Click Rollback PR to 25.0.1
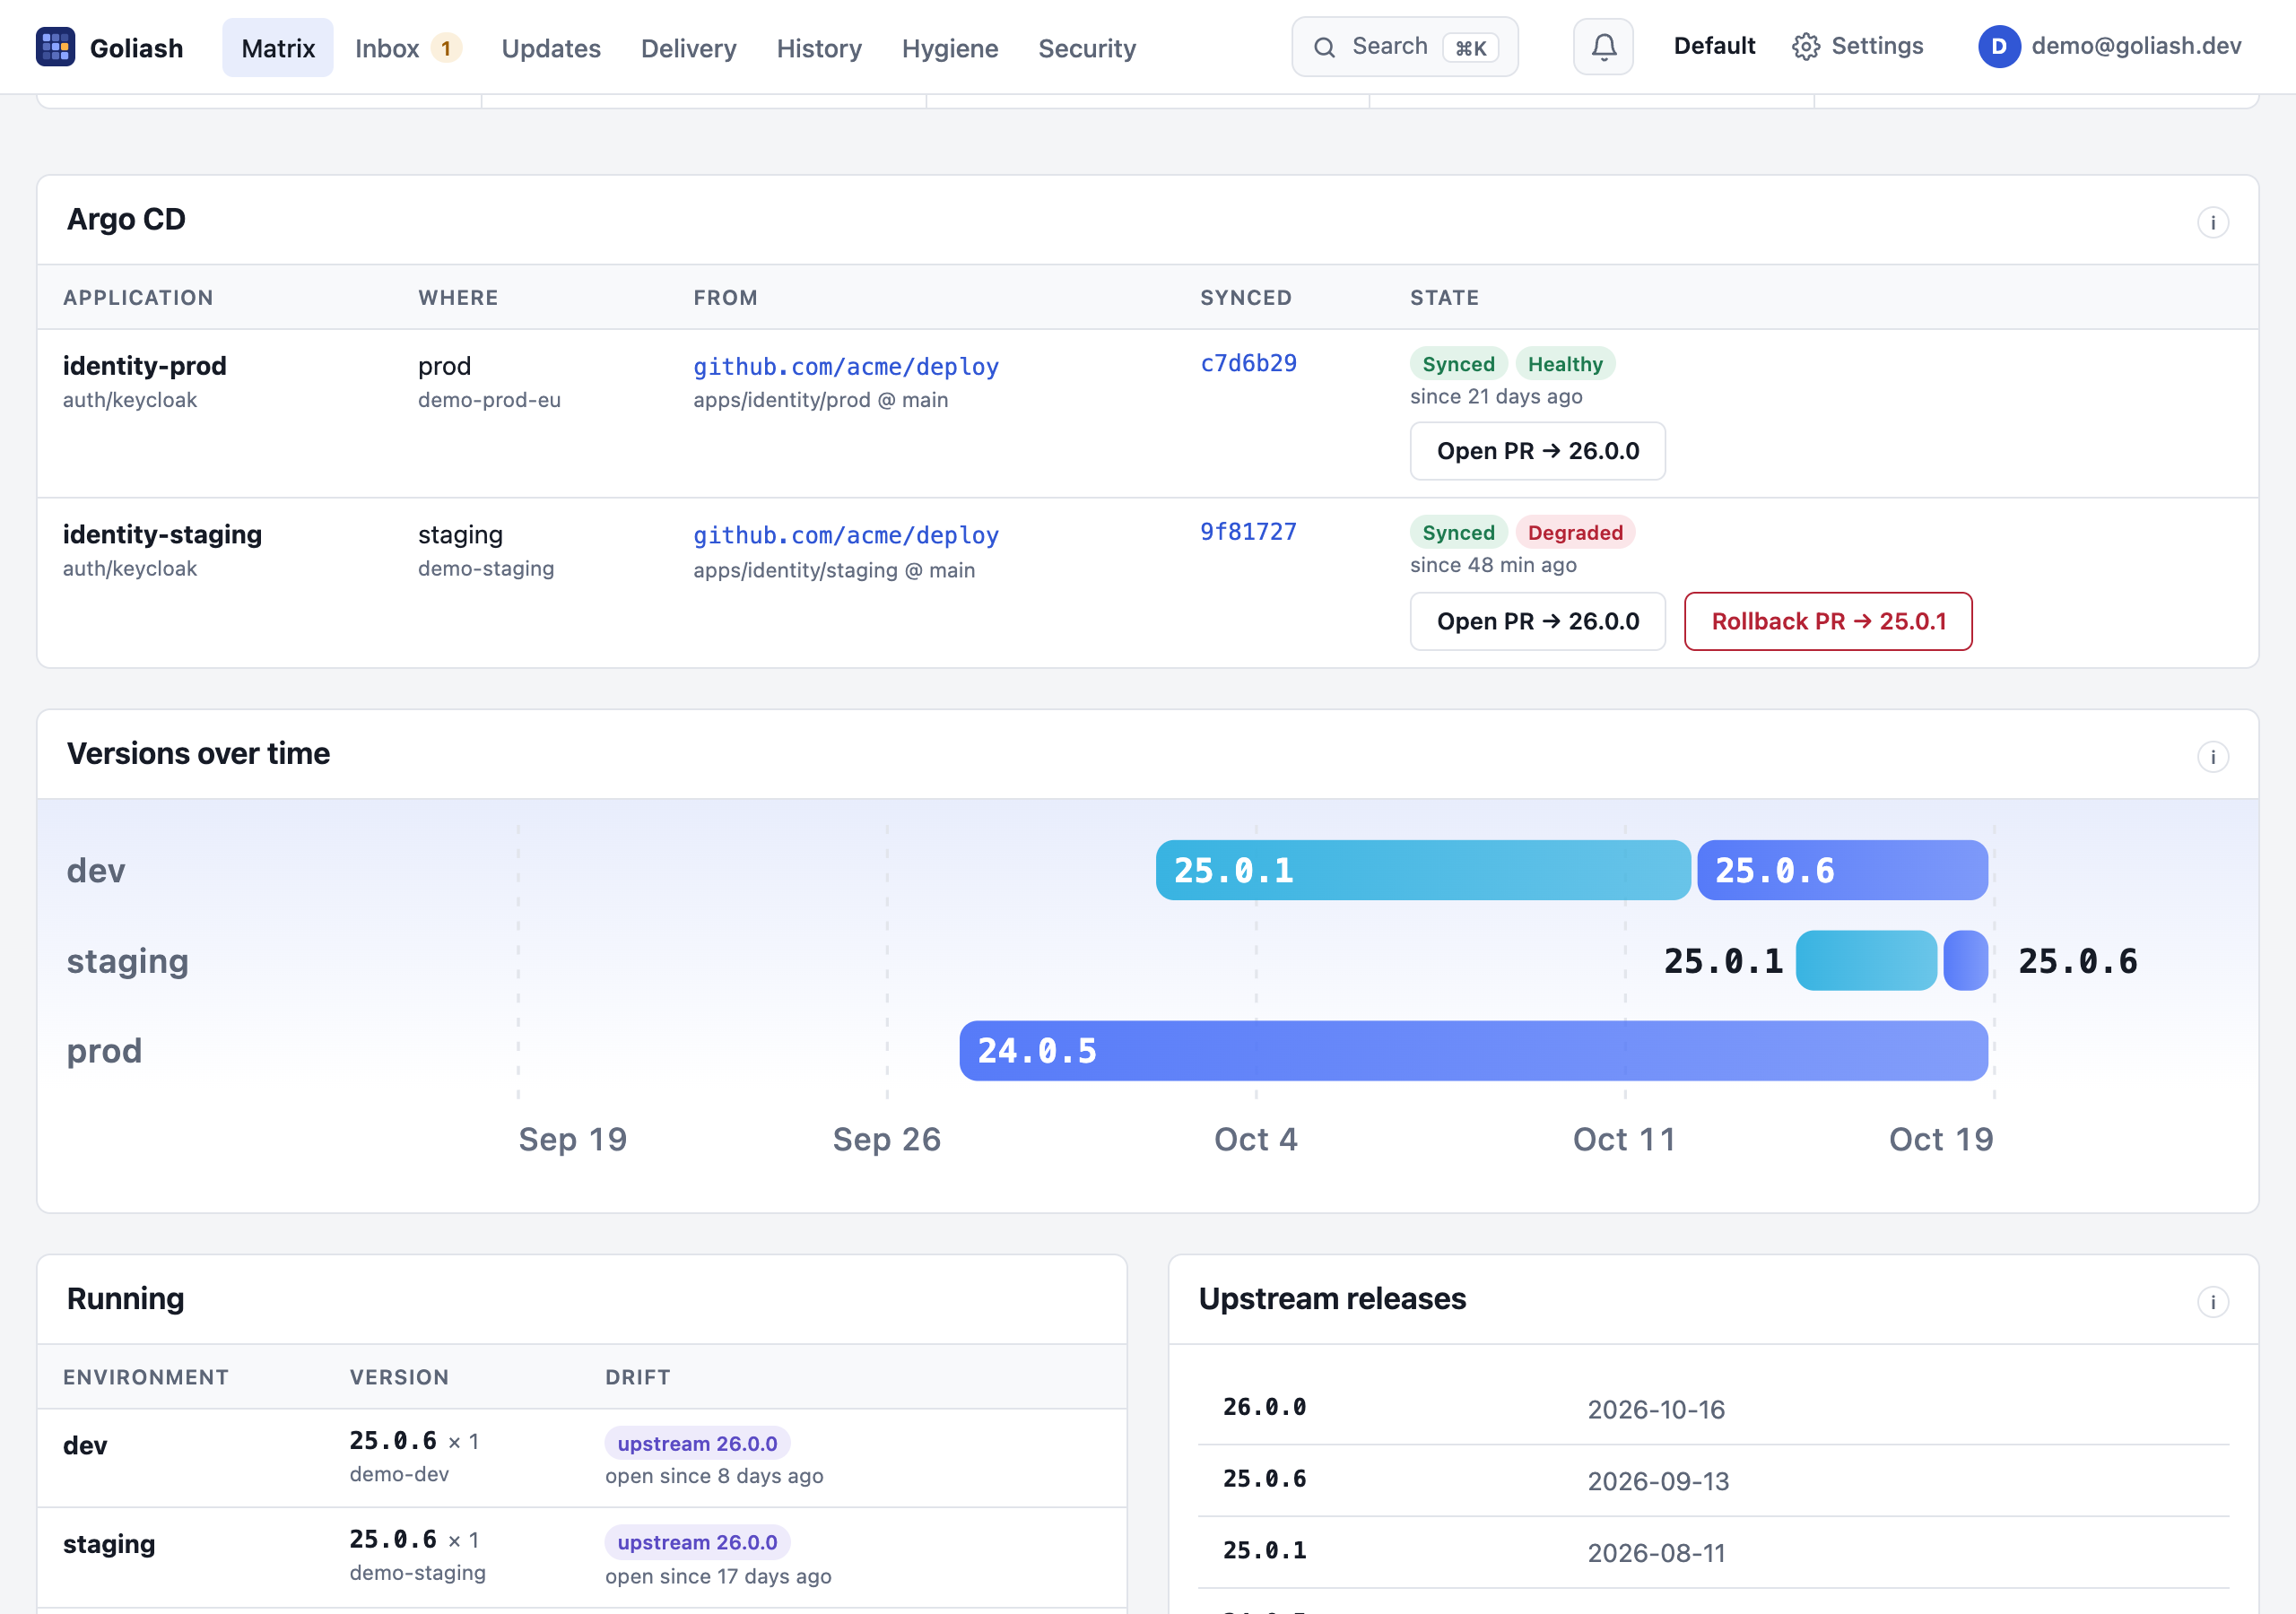Screen dimensions: 2296x1614 1828,621
